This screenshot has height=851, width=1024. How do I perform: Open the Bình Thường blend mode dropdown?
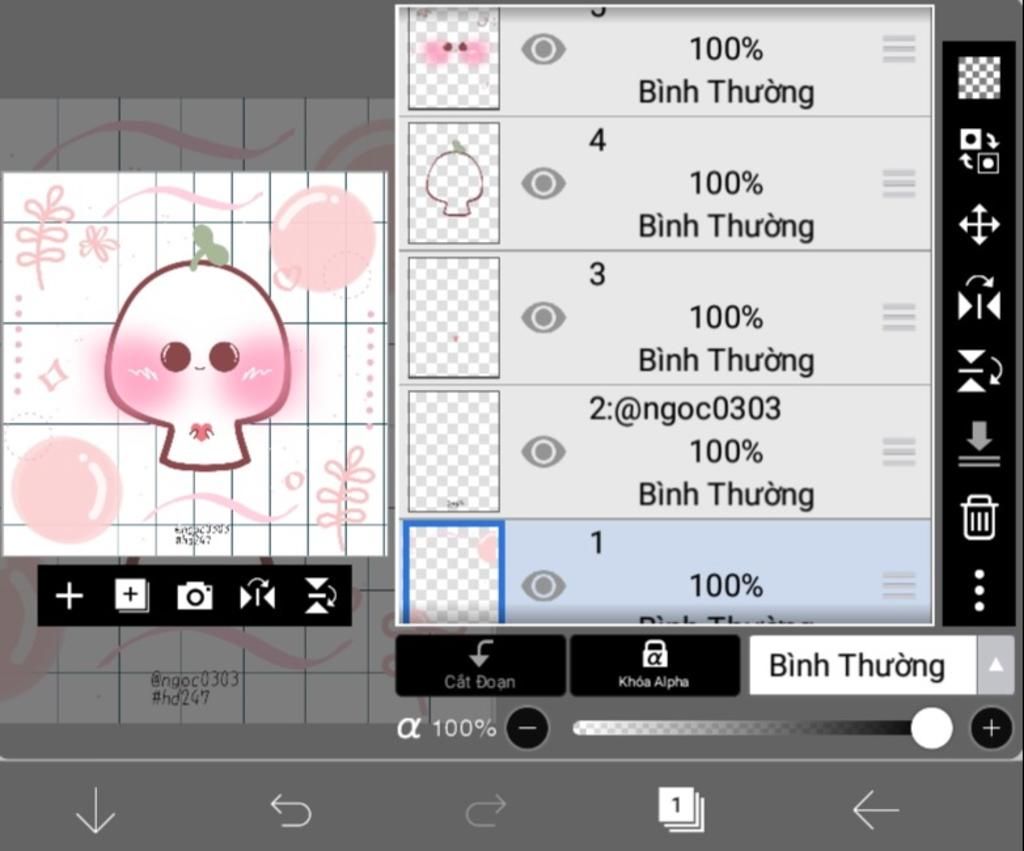tap(863, 666)
